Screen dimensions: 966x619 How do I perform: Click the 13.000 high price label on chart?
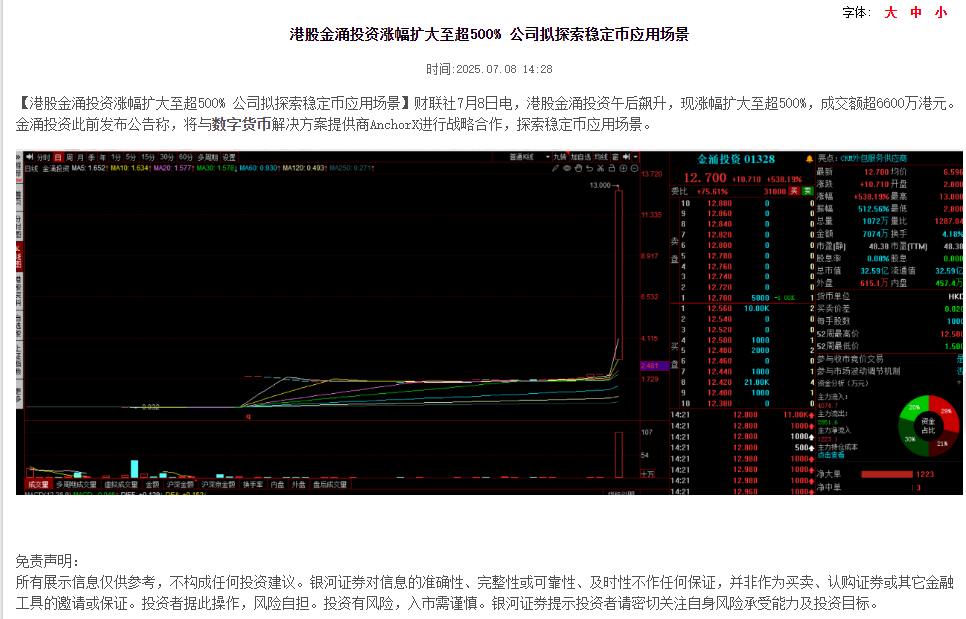tap(599, 185)
